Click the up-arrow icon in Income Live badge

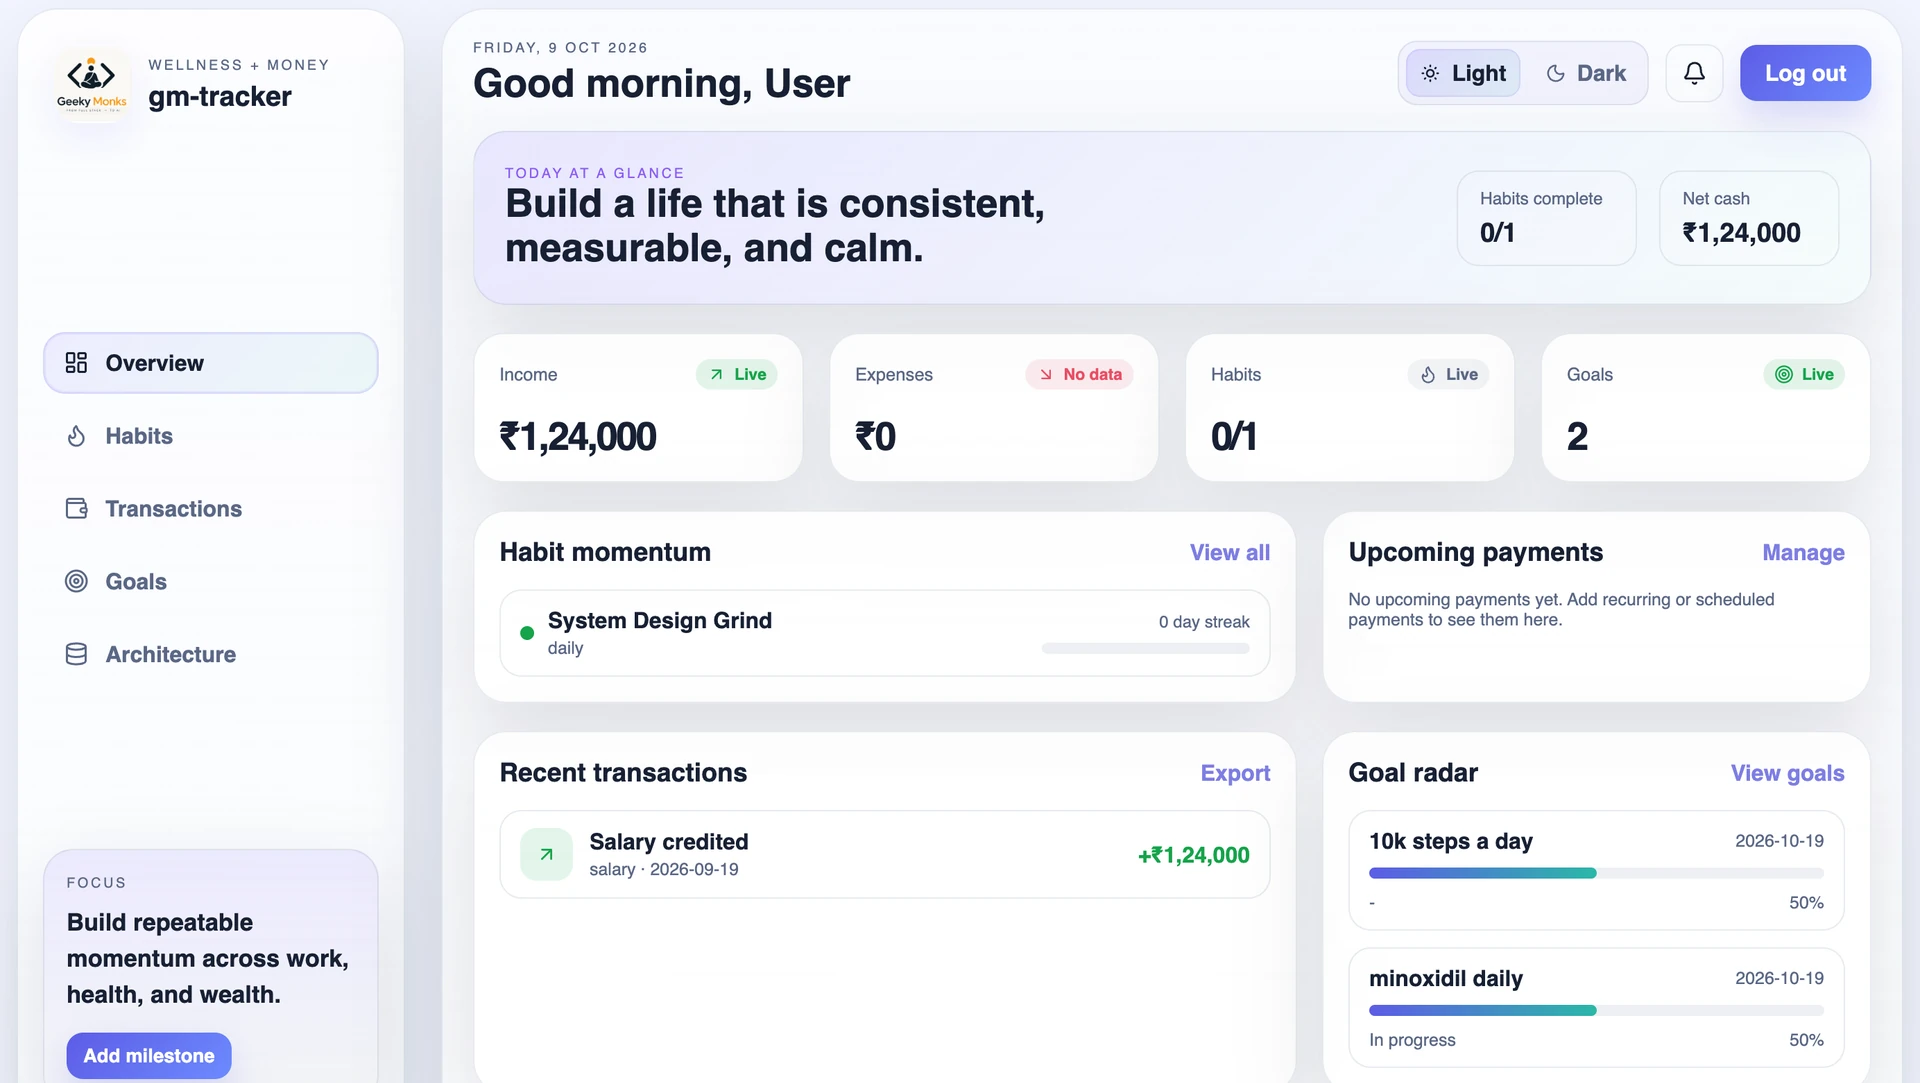pos(716,374)
